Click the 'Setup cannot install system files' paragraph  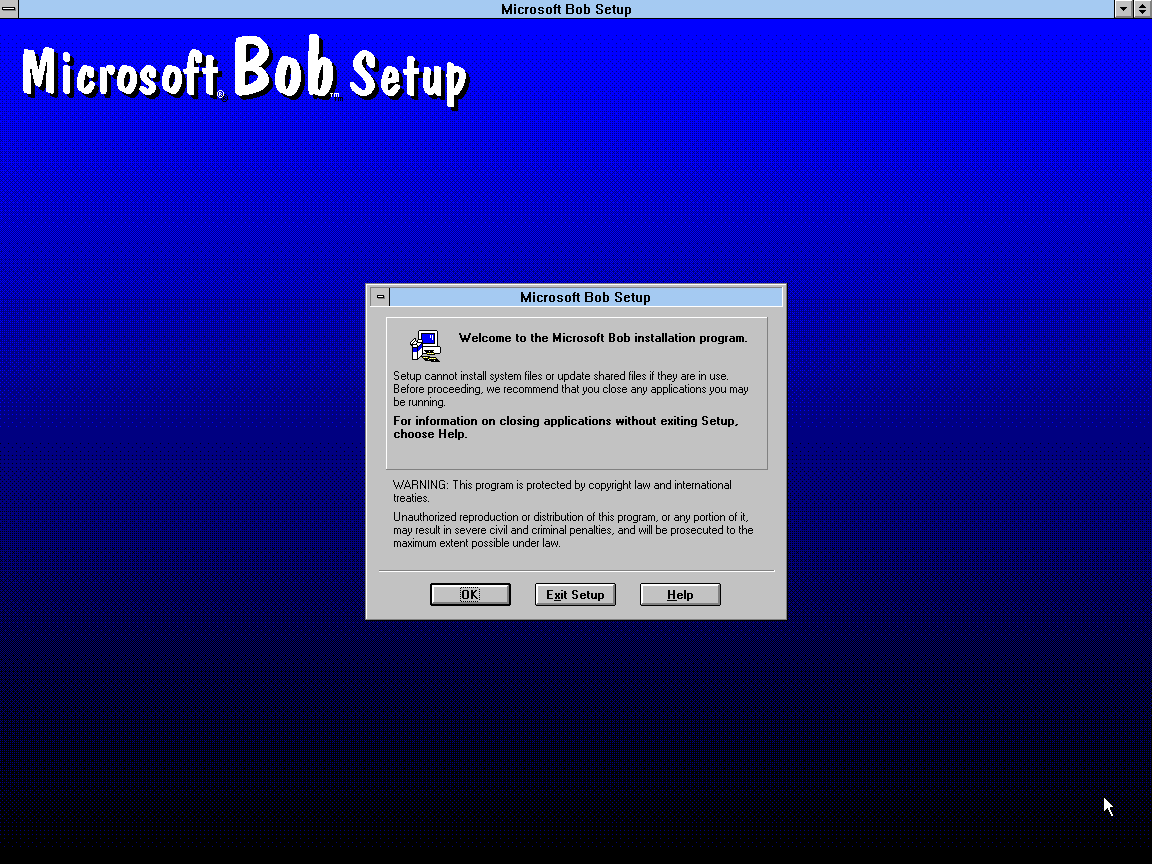[571, 389]
